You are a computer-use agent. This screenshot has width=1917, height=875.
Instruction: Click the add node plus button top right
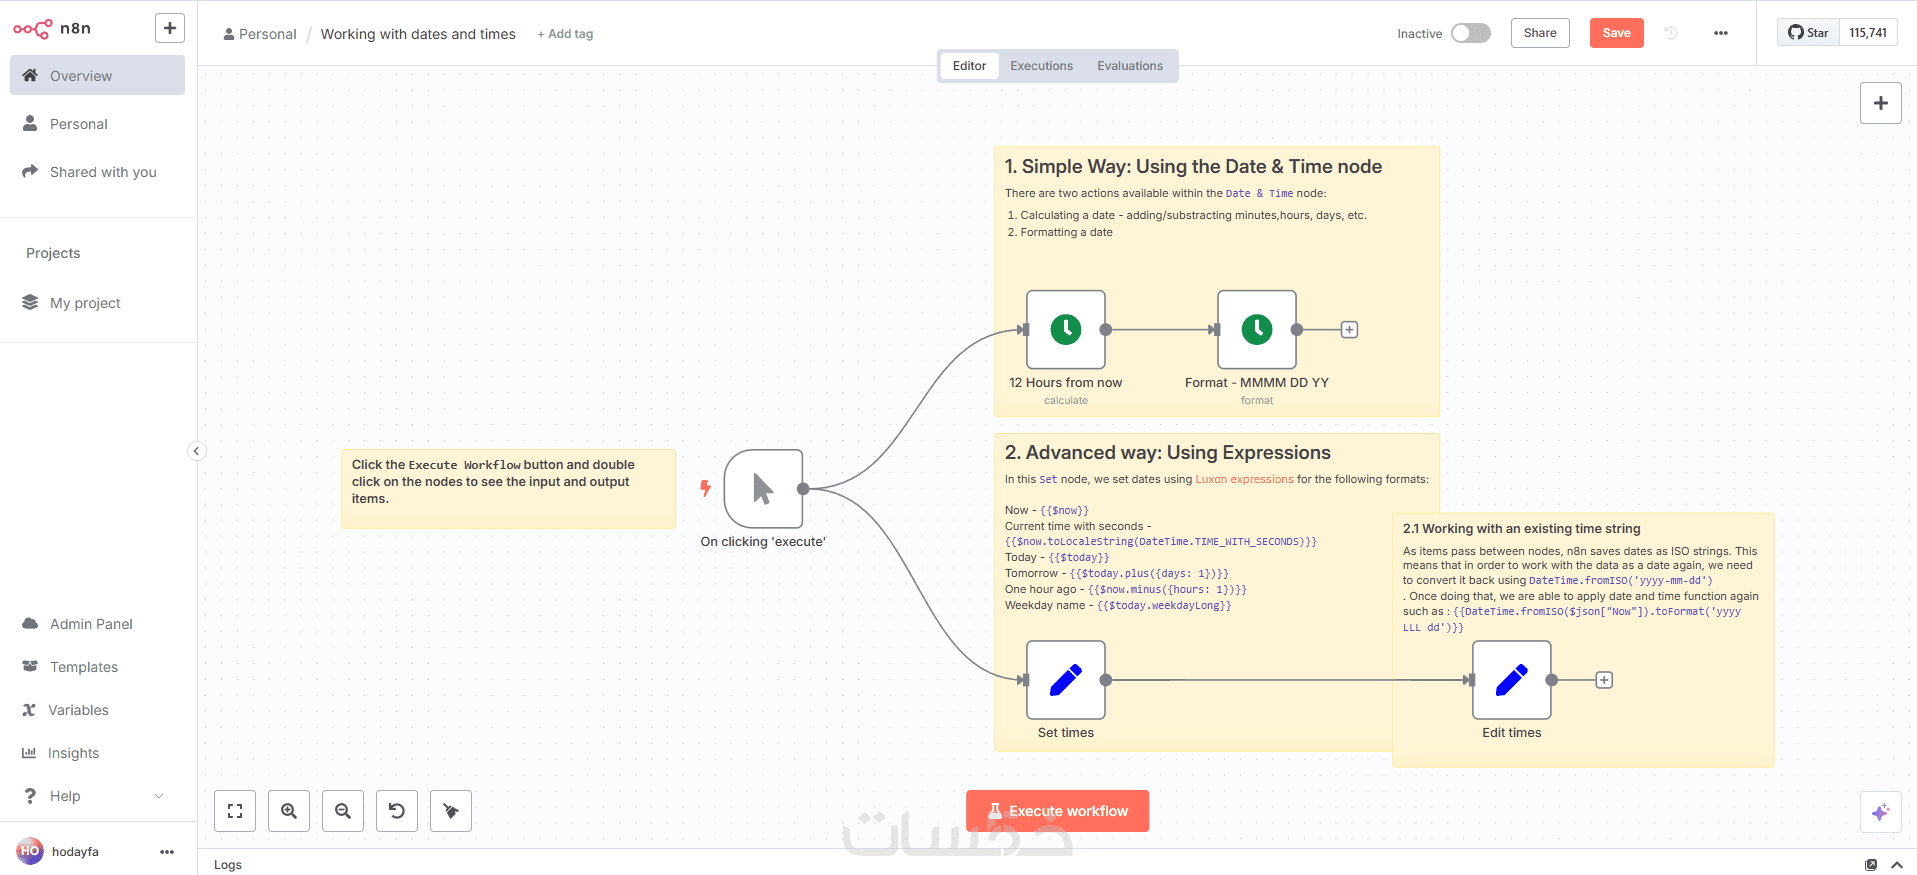point(1880,103)
